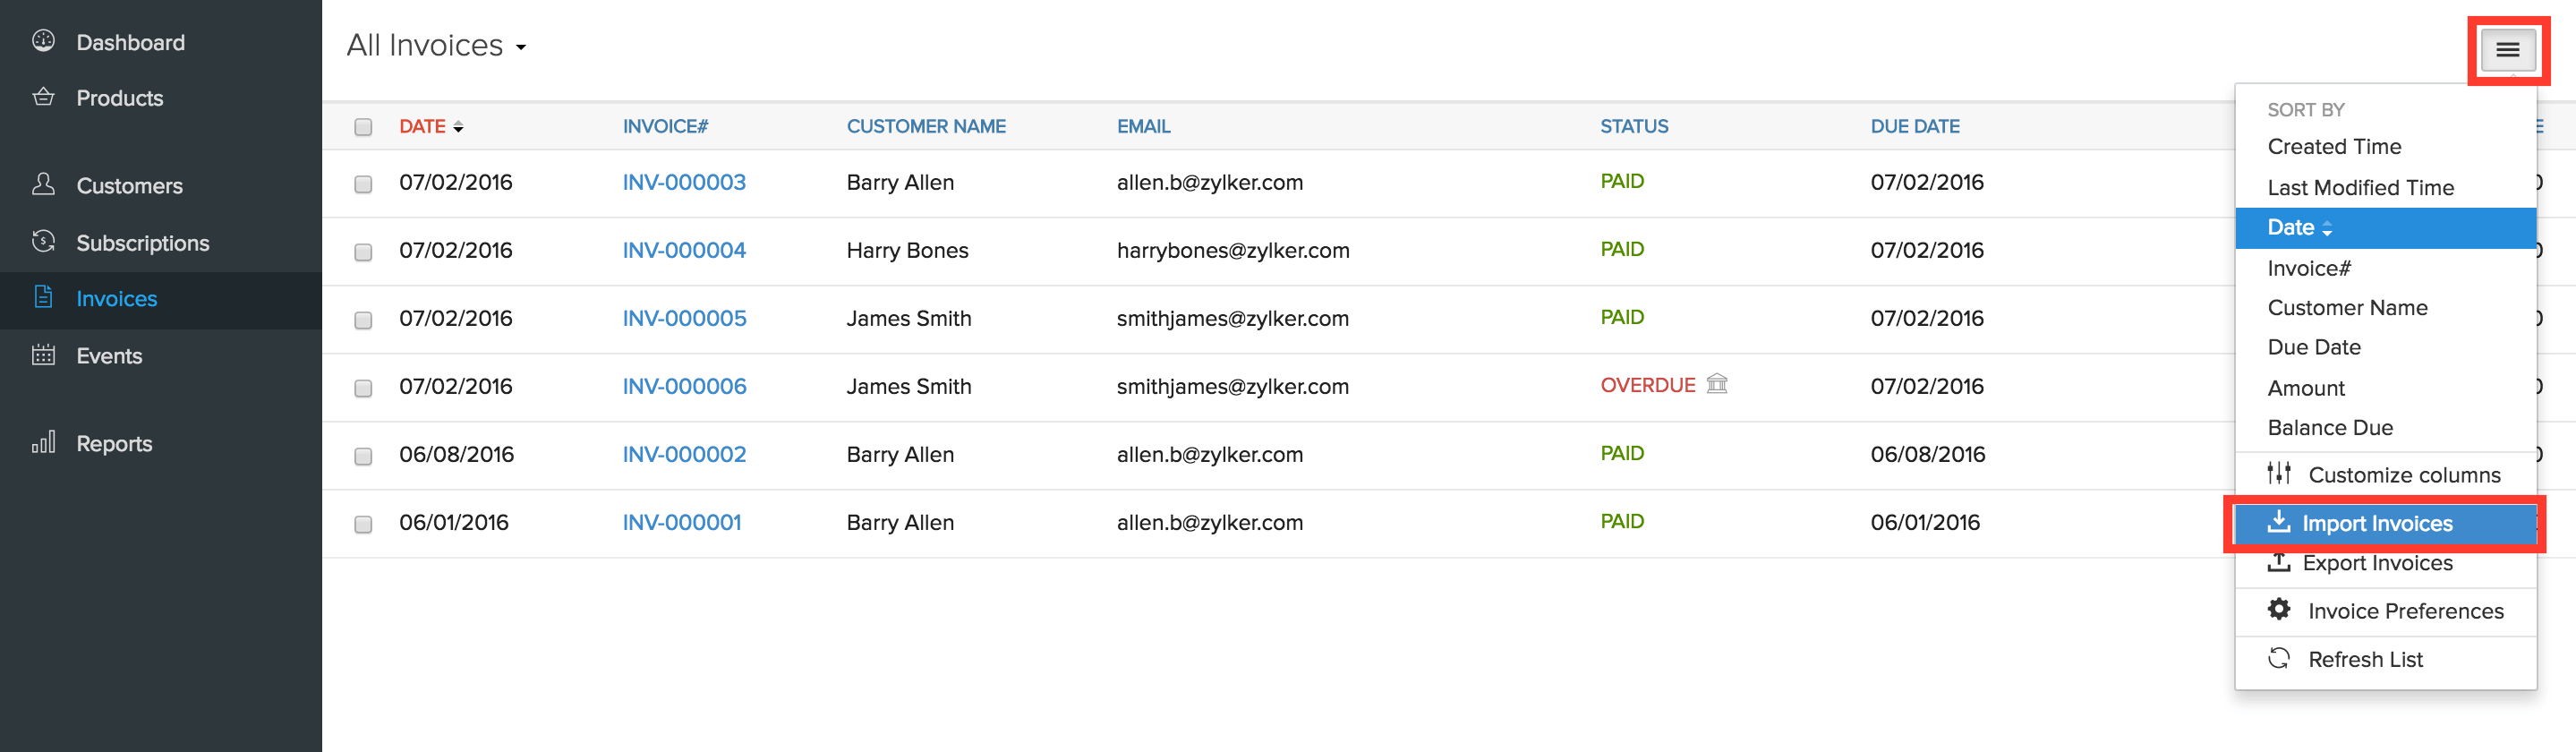Click Refresh List in the menu
Screen dimensions: 2576x752
pos(2364,659)
